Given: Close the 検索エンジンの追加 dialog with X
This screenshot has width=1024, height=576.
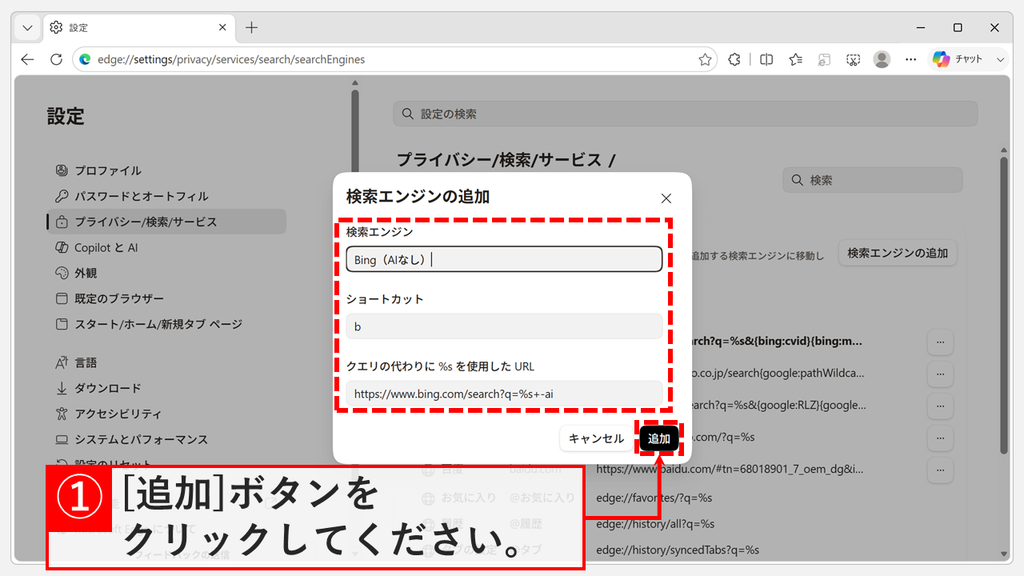Looking at the screenshot, I should [665, 198].
